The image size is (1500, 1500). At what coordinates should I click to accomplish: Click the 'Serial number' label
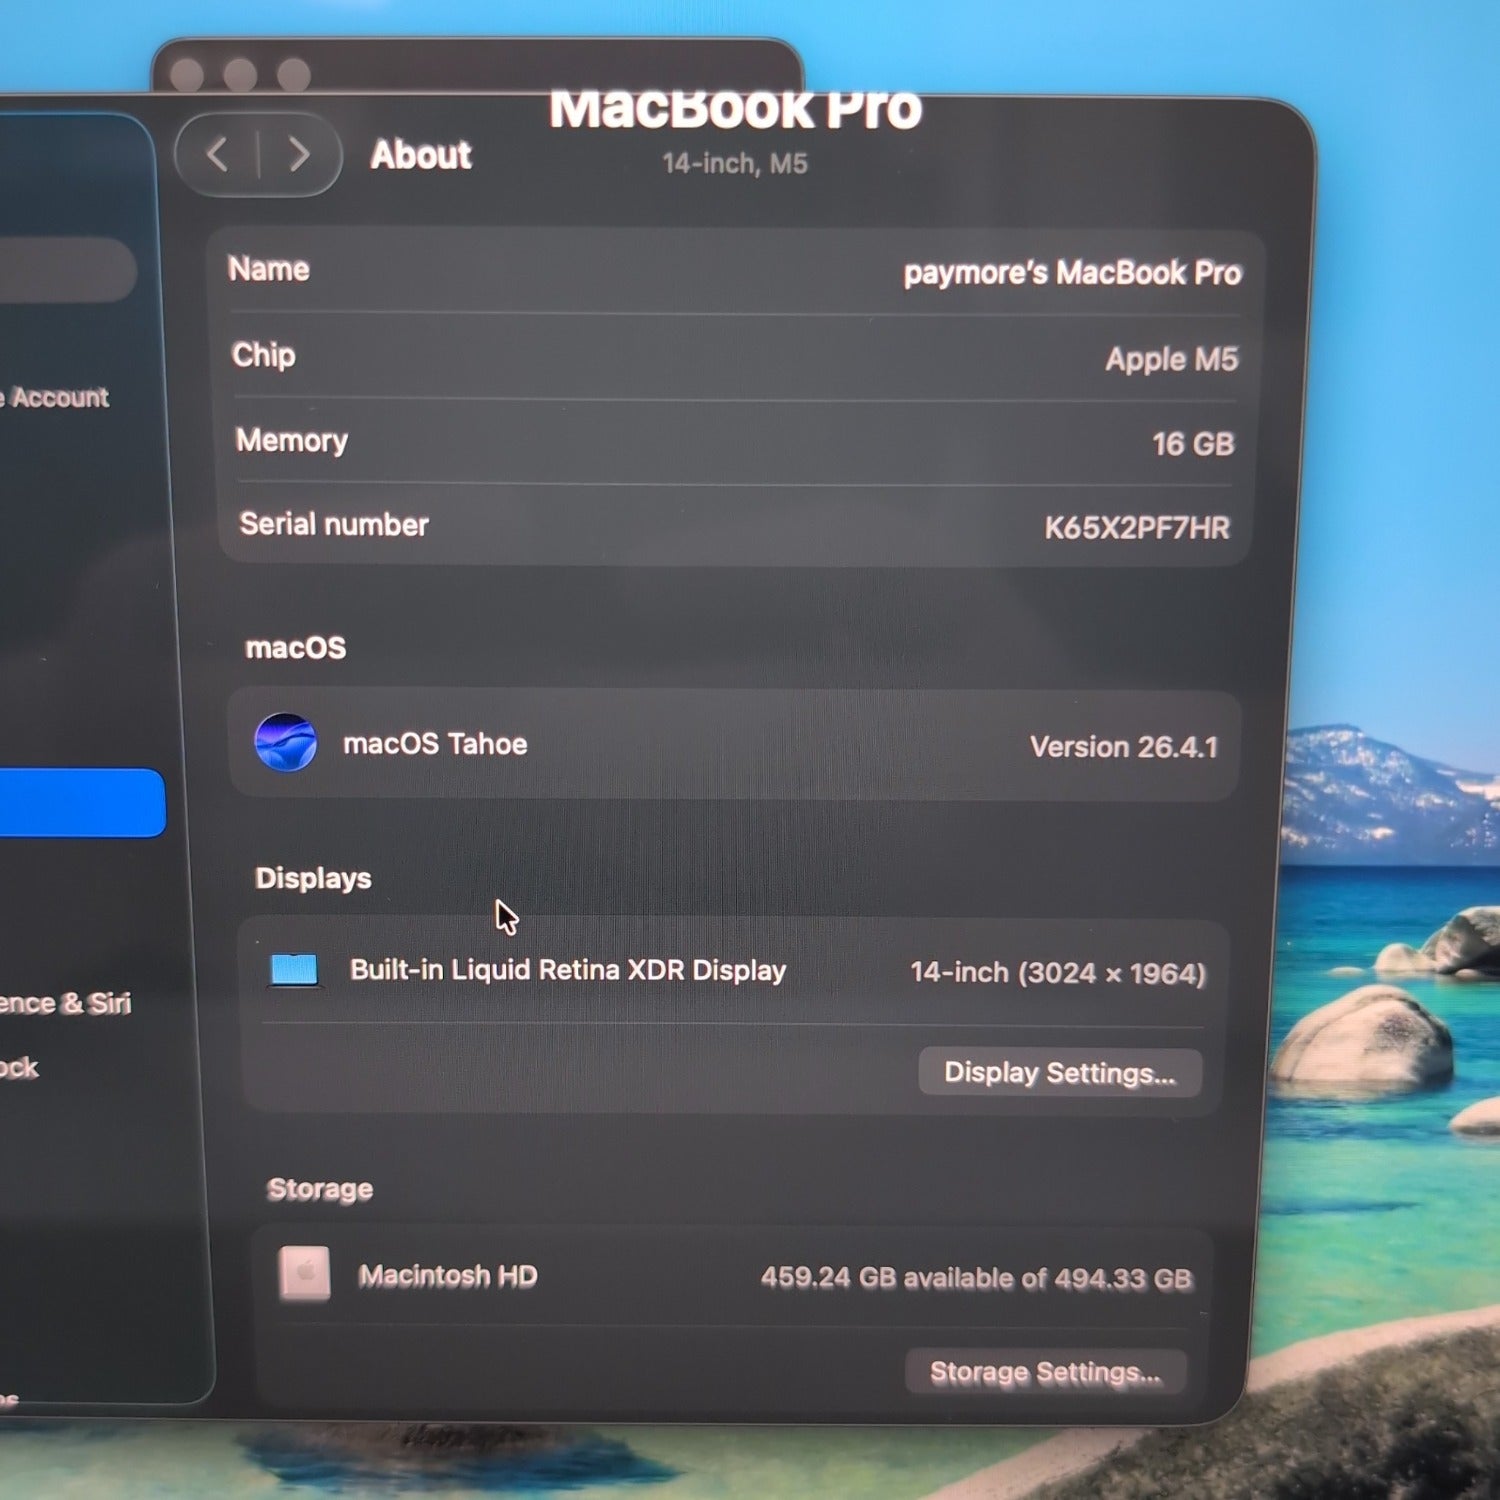pos(334,524)
